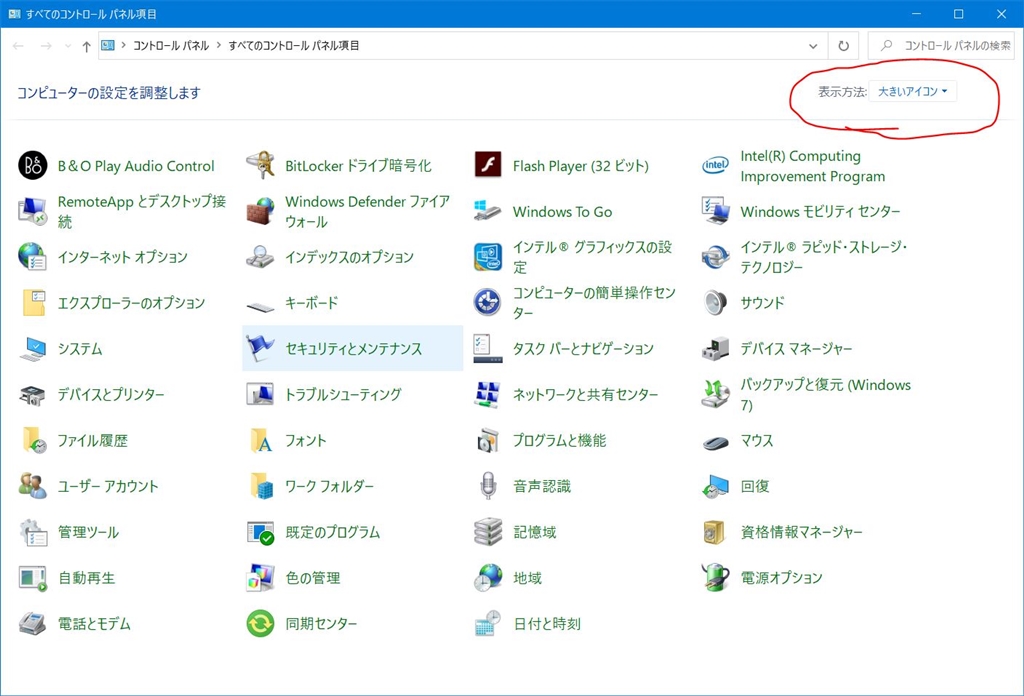The width and height of the screenshot is (1024, 696).
Task: Click the refresh button beside address bar
Action: point(844,46)
